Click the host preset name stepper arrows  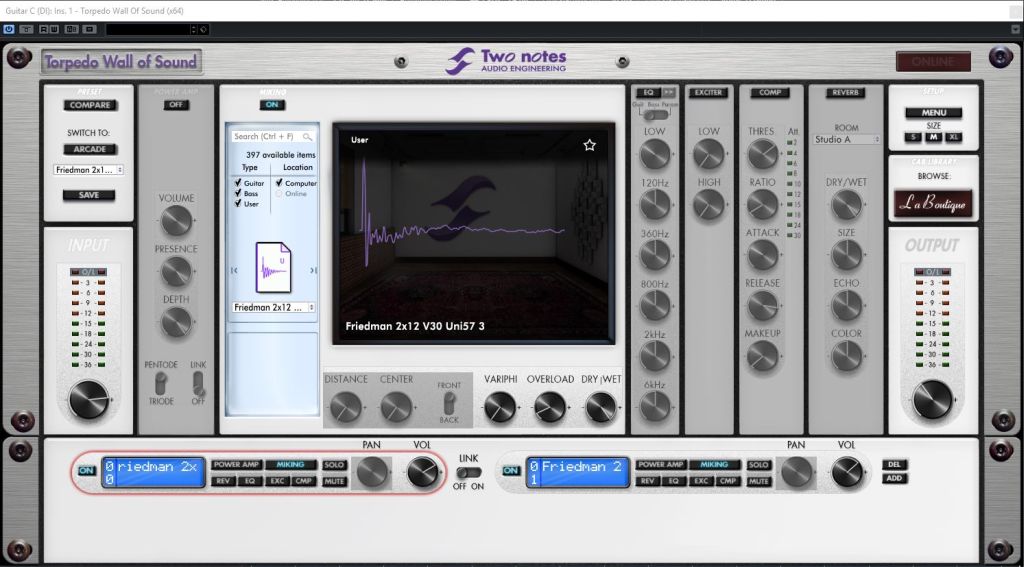coord(193,29)
